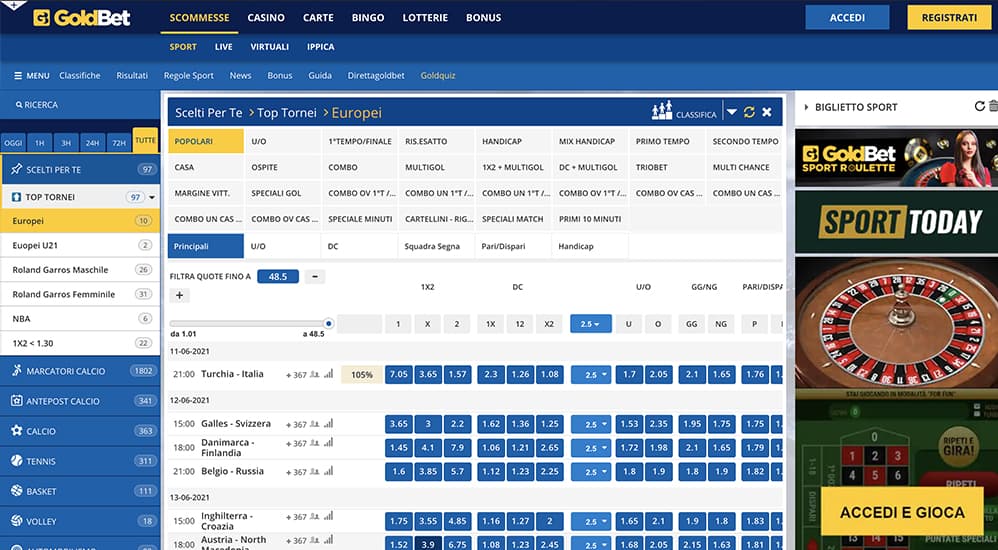Viewport: 998px width, 550px height.
Task: Select the Squadra Segna tab
Action: coord(436,246)
